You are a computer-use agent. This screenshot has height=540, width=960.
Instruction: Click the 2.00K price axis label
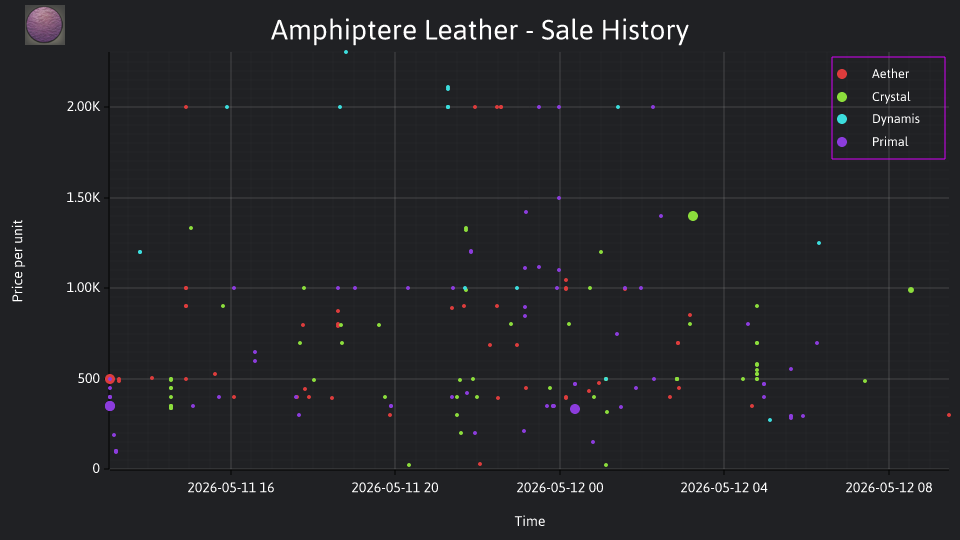(83, 107)
